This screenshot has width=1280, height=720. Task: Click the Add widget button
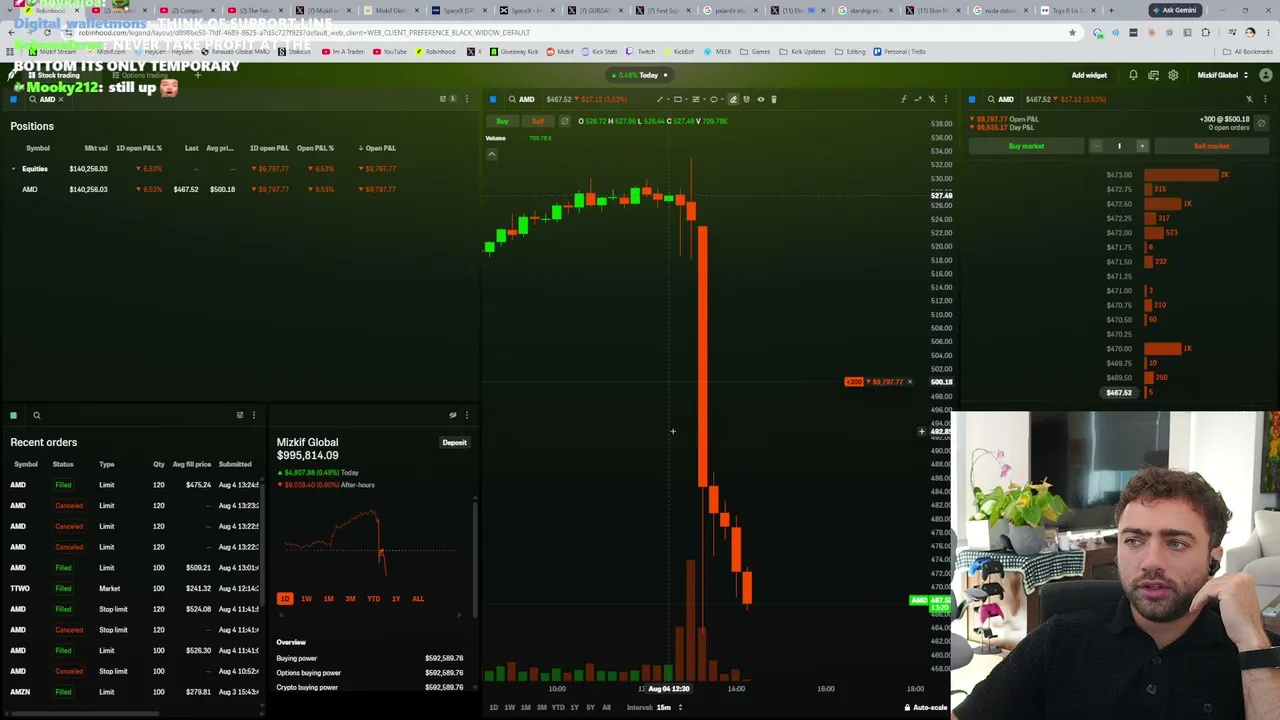click(x=1089, y=75)
